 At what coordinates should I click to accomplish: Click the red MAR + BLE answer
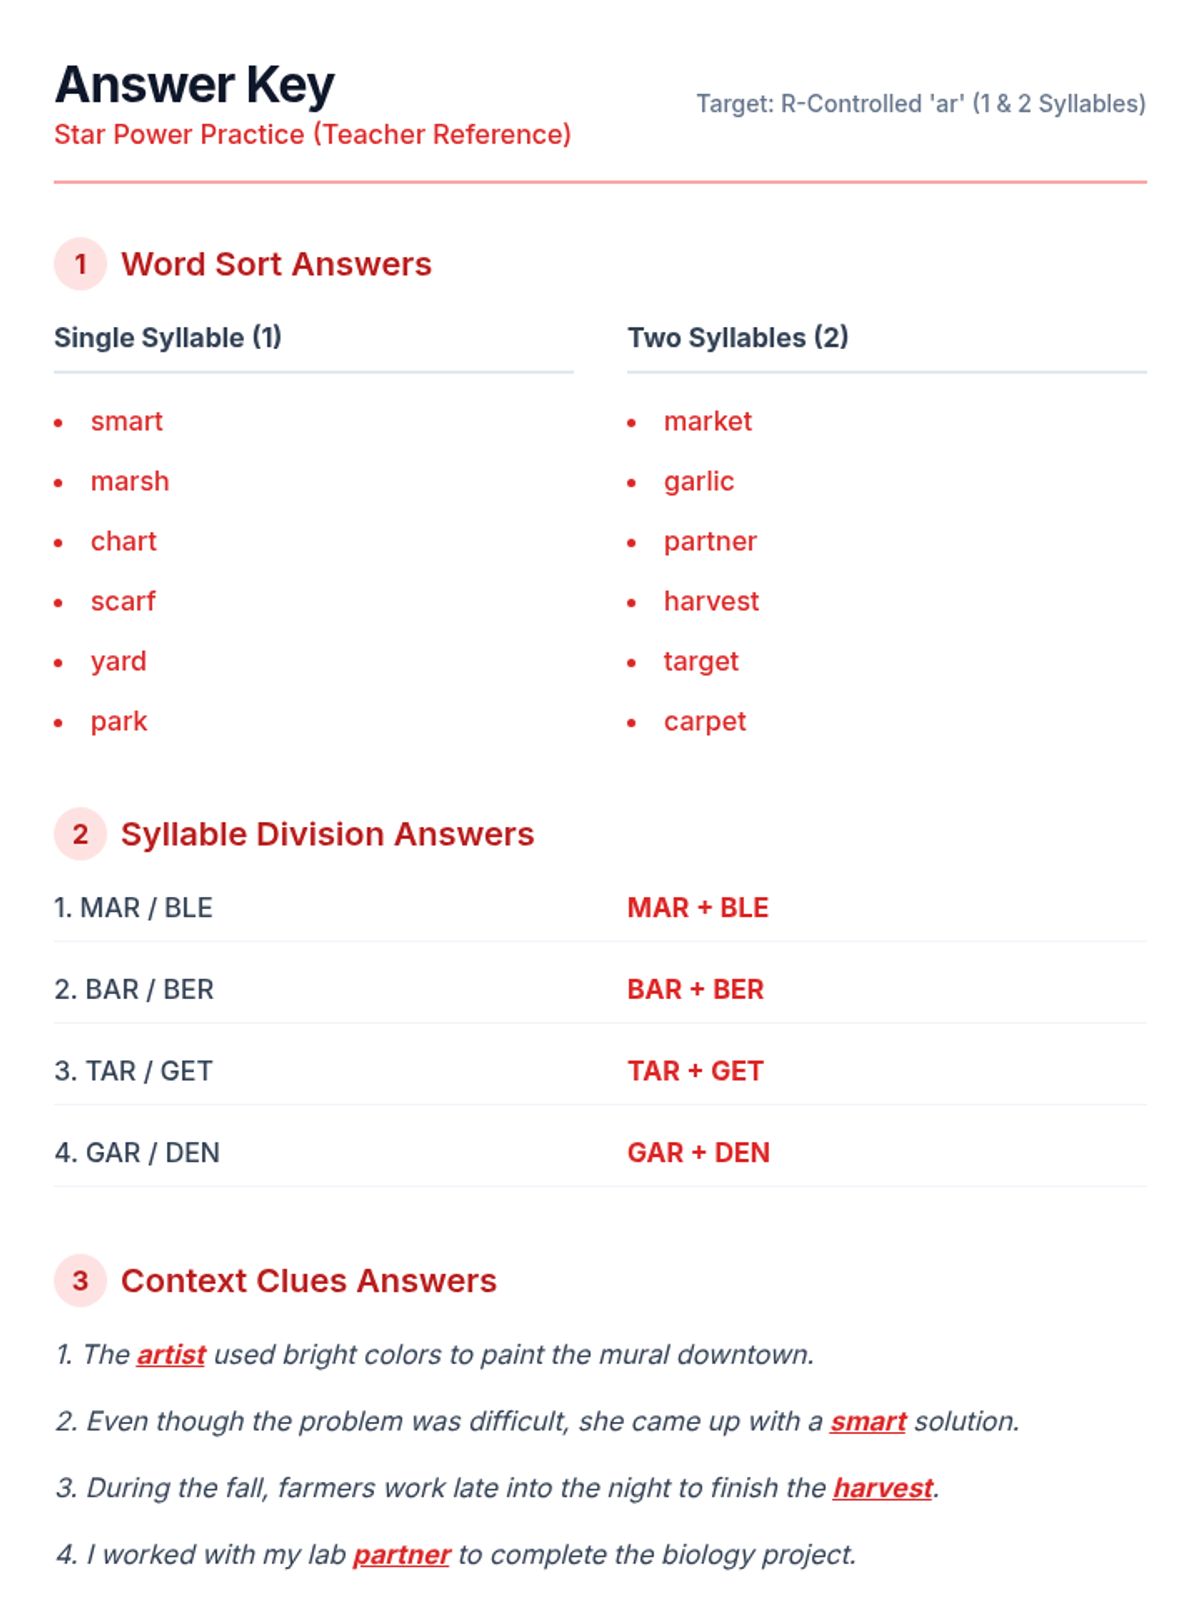pos(697,908)
